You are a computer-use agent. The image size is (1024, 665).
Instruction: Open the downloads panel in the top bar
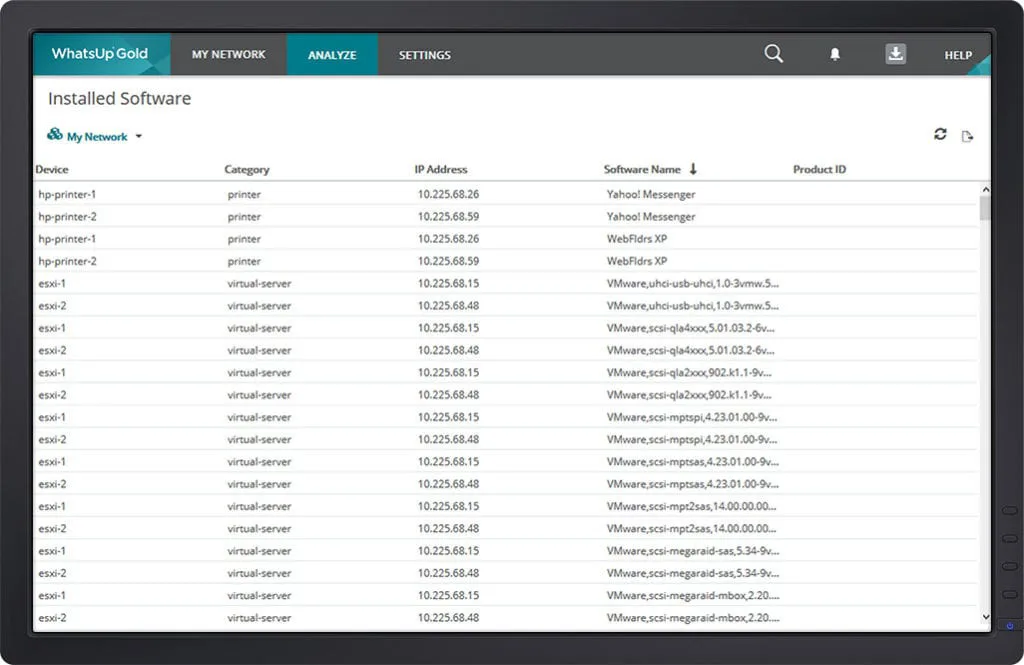coord(896,55)
